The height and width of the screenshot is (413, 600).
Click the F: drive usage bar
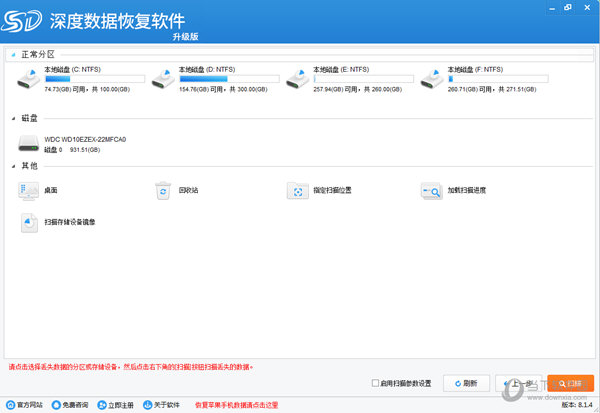498,79
